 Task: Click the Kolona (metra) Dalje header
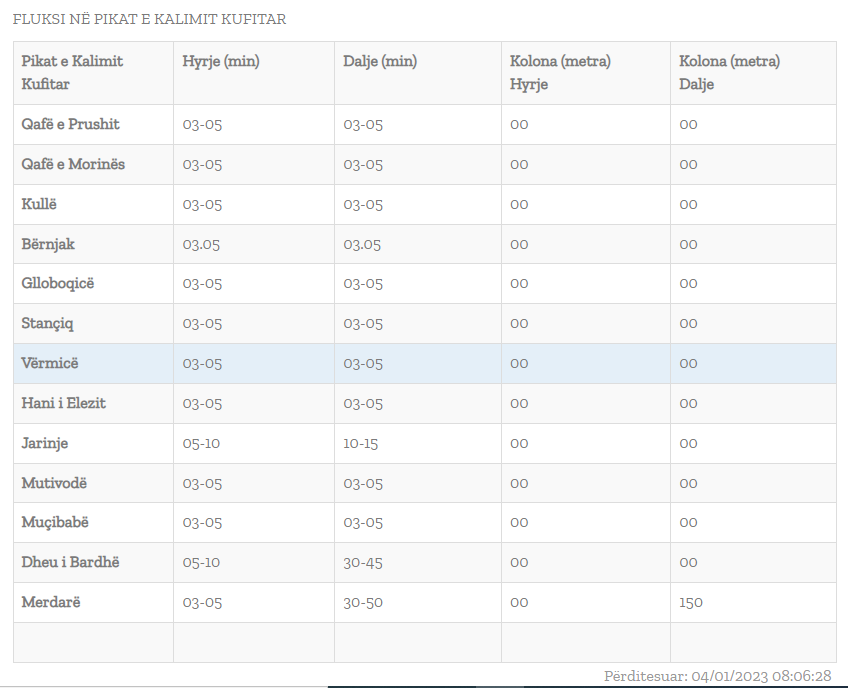coord(729,72)
